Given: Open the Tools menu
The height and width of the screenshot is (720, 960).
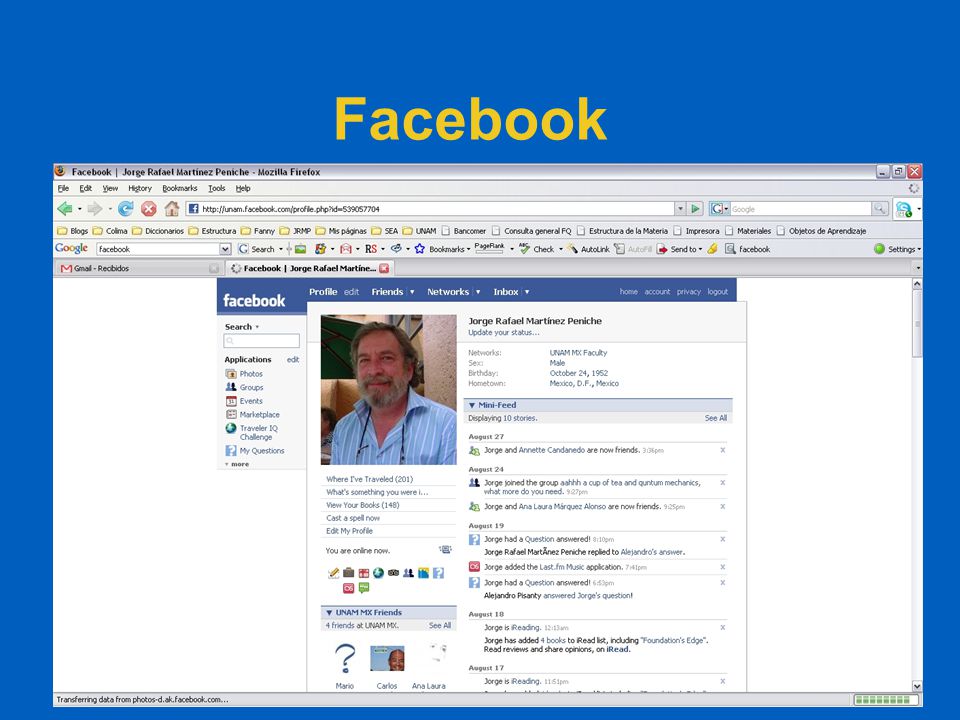Looking at the screenshot, I should [x=216, y=188].
